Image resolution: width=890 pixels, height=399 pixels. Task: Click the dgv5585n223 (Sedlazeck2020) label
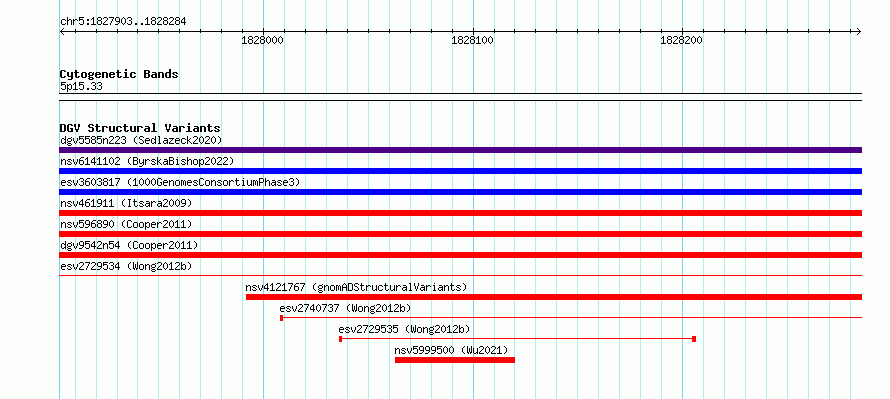[141, 140]
